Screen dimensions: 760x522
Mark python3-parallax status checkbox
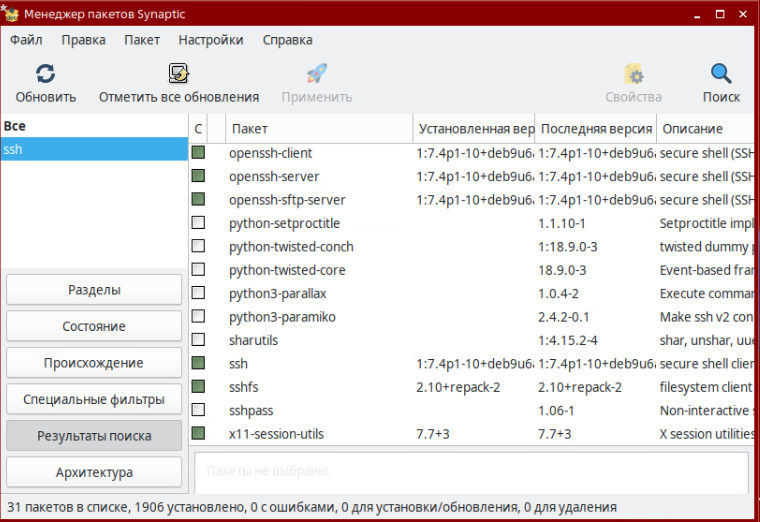click(x=198, y=293)
